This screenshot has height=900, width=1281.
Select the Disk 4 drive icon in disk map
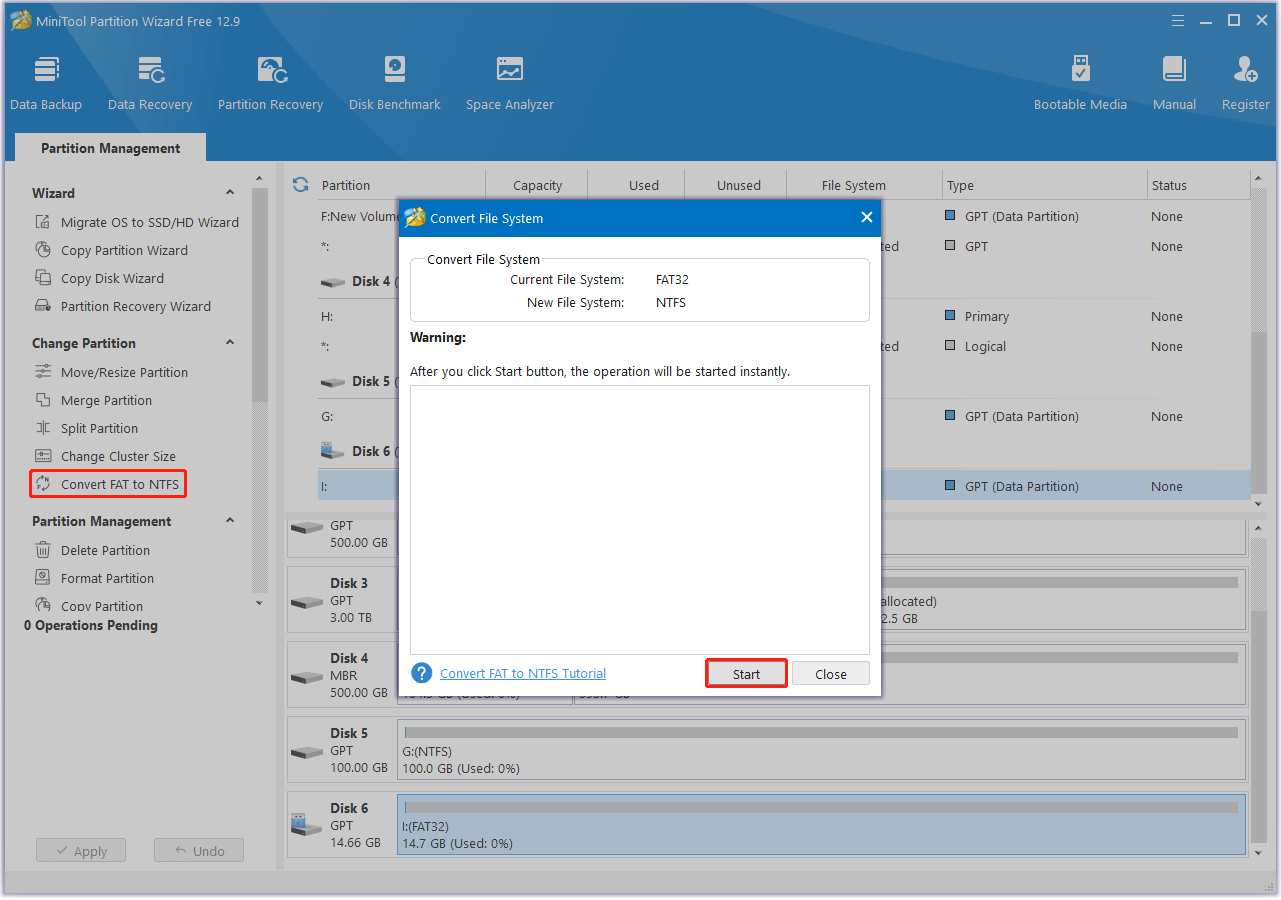tap(306, 676)
